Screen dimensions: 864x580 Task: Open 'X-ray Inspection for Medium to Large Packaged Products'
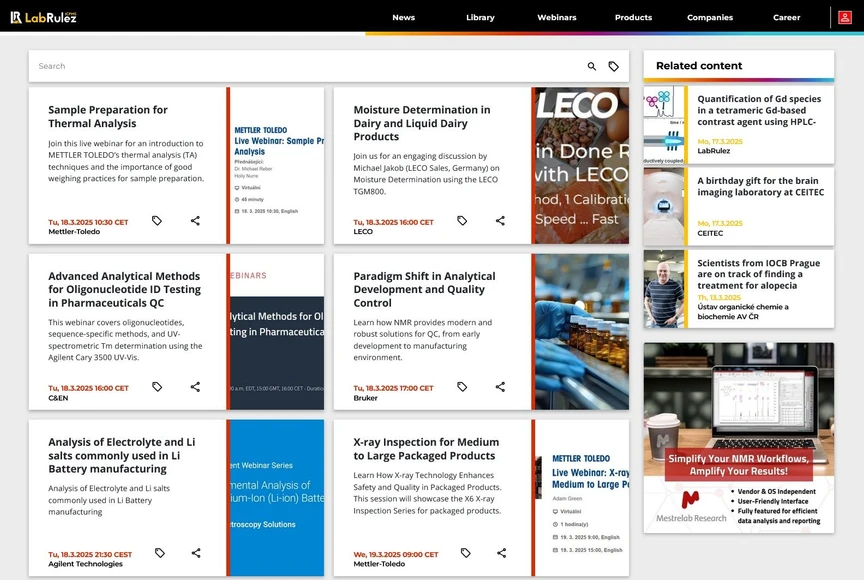426,449
